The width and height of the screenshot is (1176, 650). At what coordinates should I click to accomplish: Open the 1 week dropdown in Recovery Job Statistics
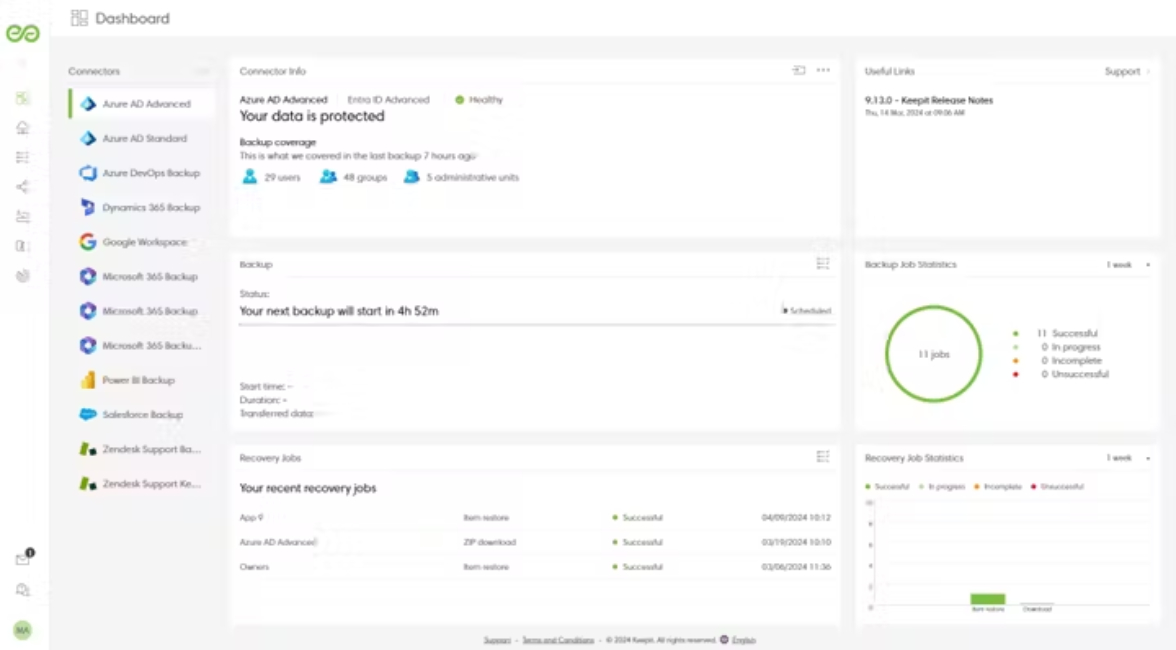tap(1128, 458)
